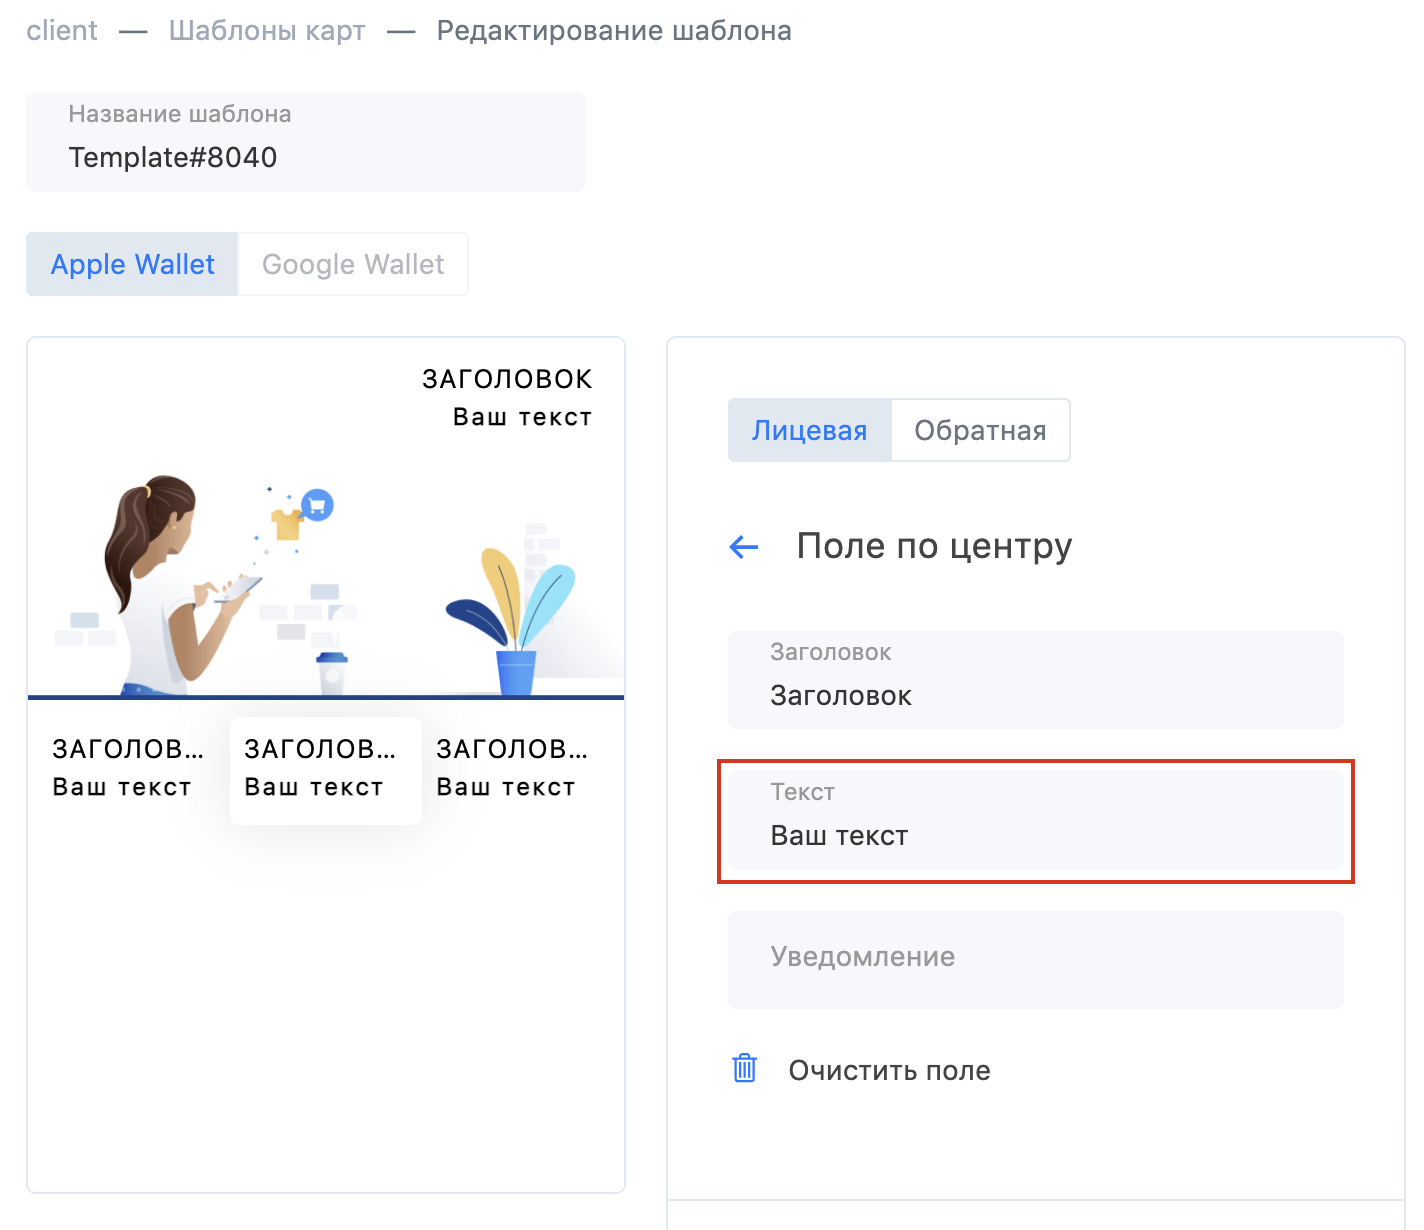Open the client breadcrumb link

pos(62,31)
